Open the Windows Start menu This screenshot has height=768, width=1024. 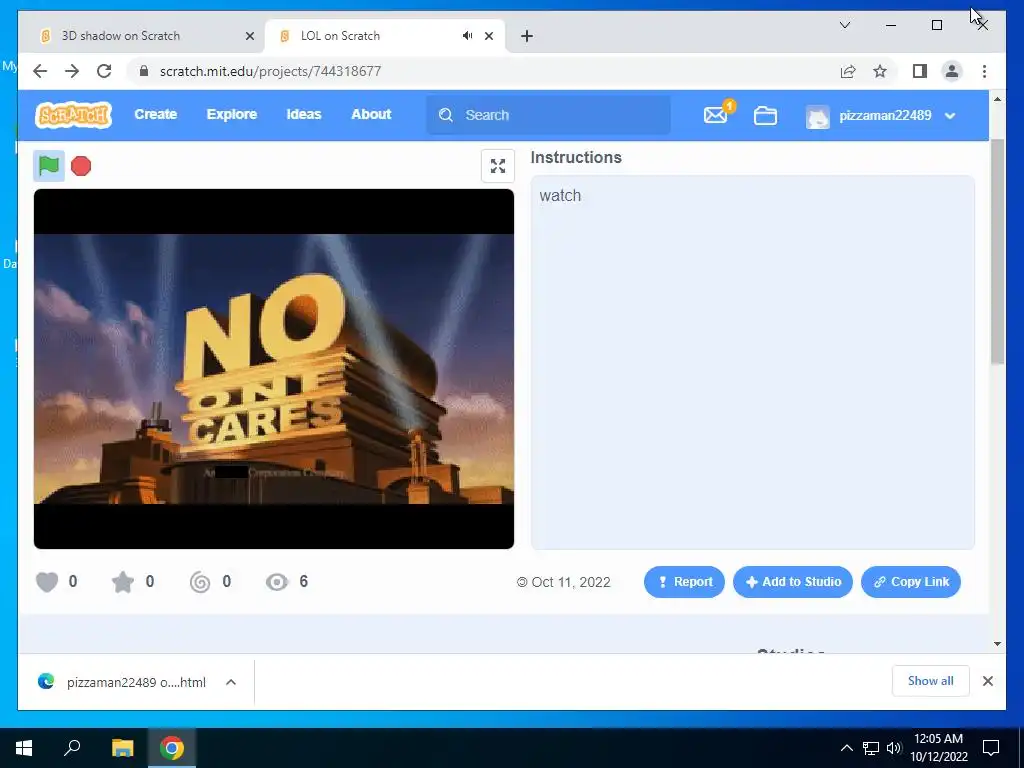24,748
